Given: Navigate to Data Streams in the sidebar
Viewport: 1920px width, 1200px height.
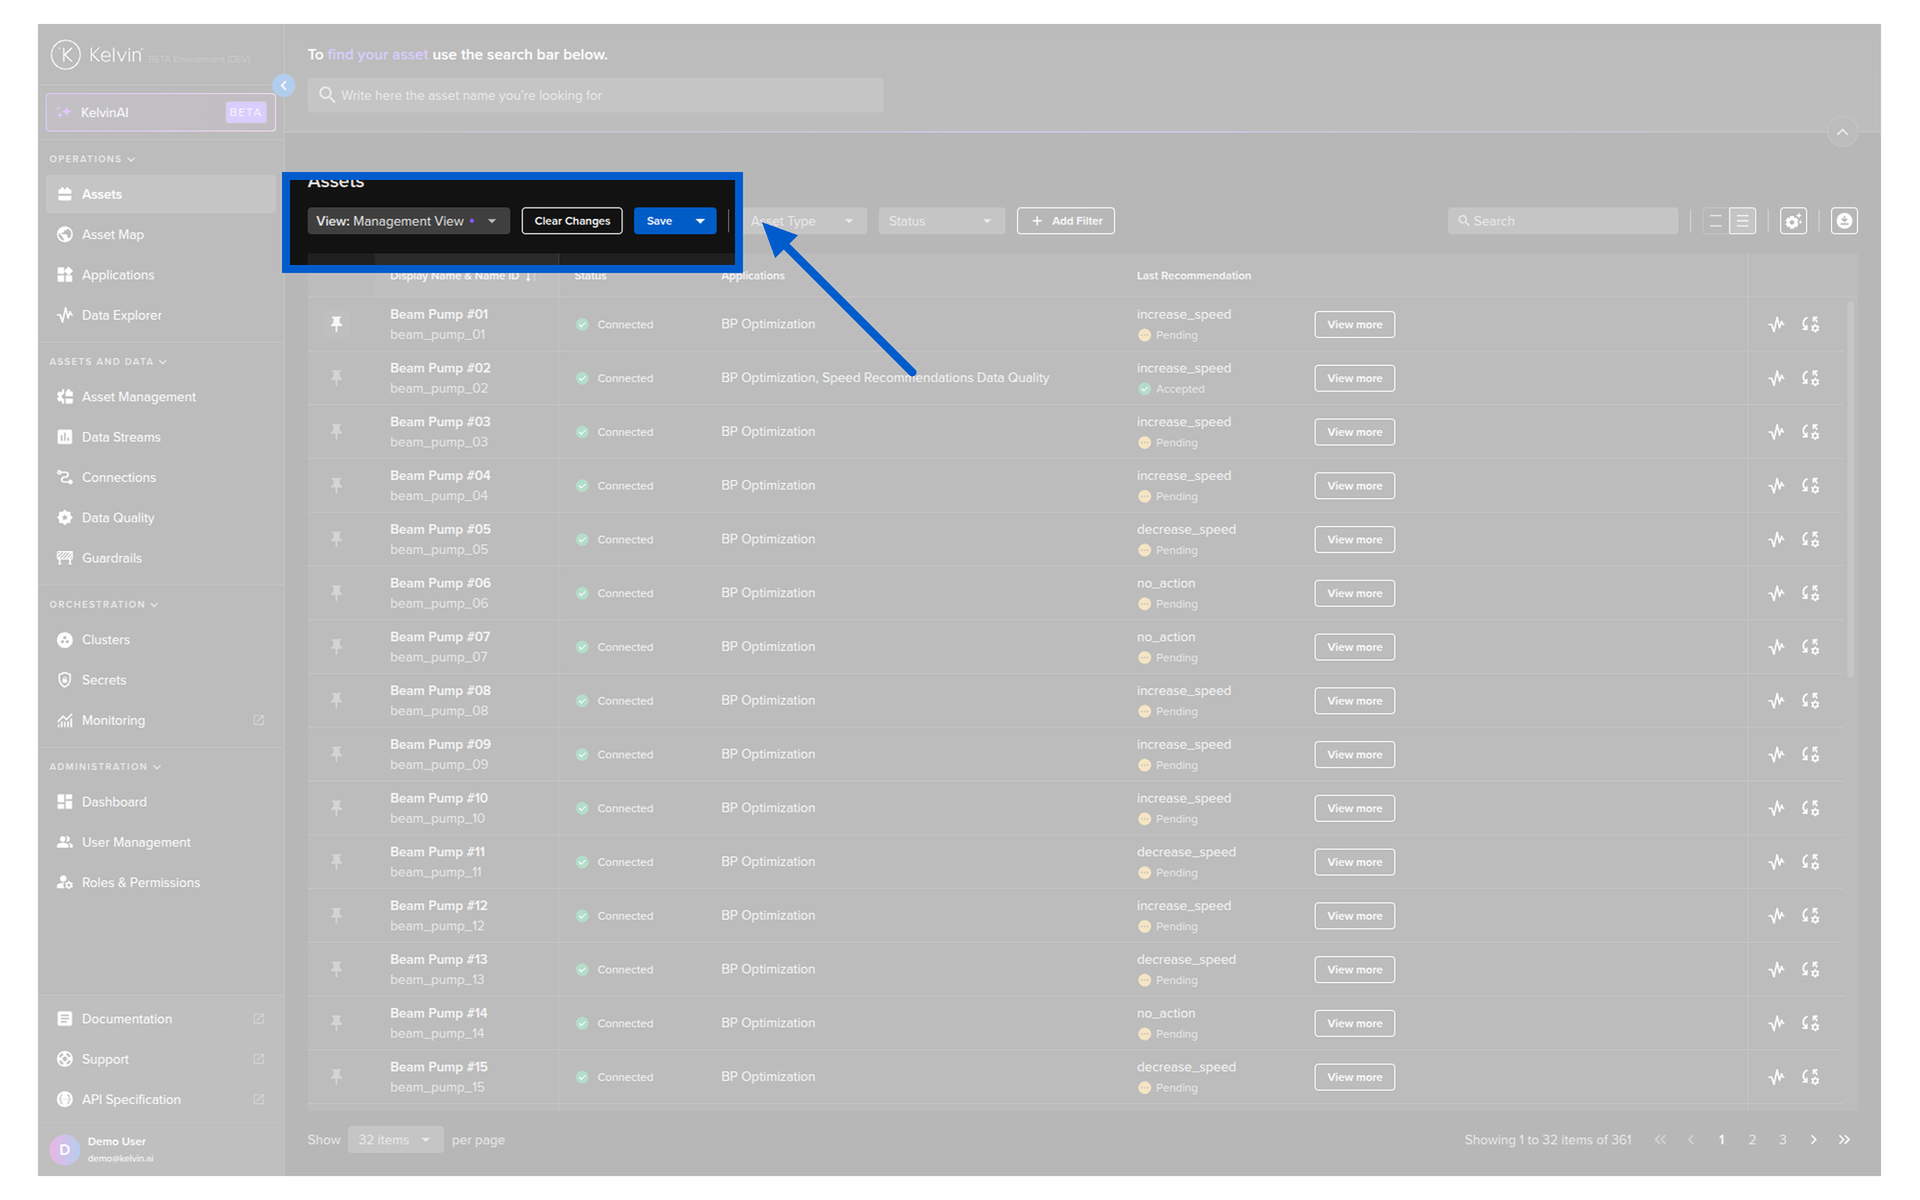Looking at the screenshot, I should point(121,437).
